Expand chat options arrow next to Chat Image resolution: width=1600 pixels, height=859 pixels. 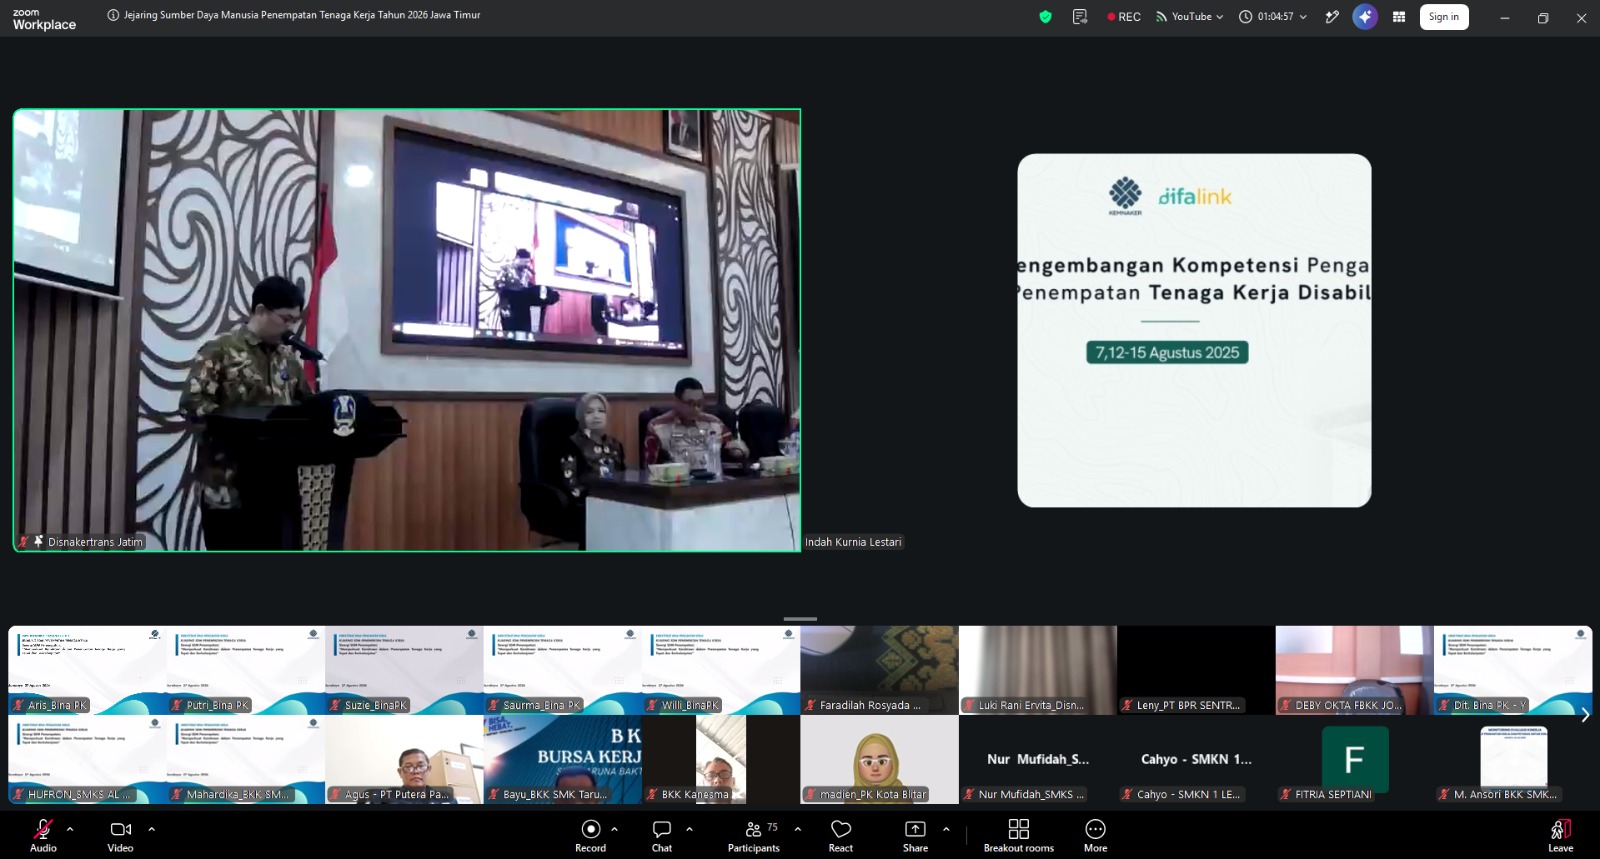(689, 829)
